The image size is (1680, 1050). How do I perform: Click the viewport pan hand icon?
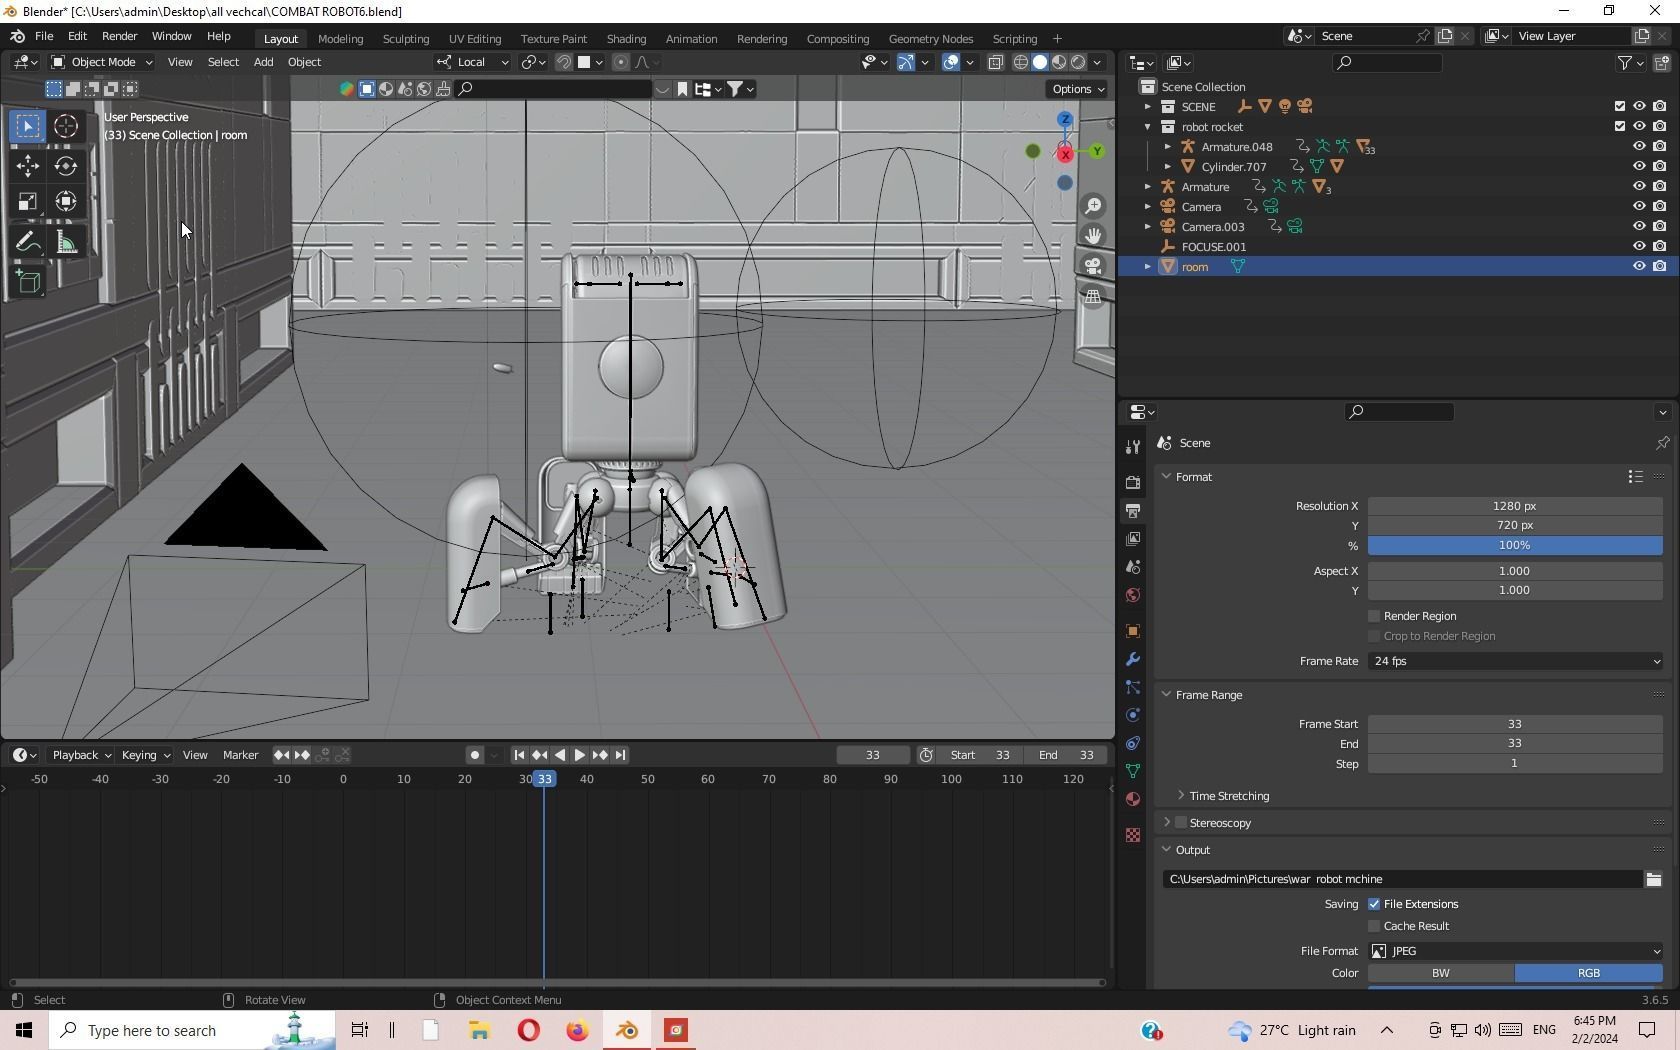[1093, 236]
